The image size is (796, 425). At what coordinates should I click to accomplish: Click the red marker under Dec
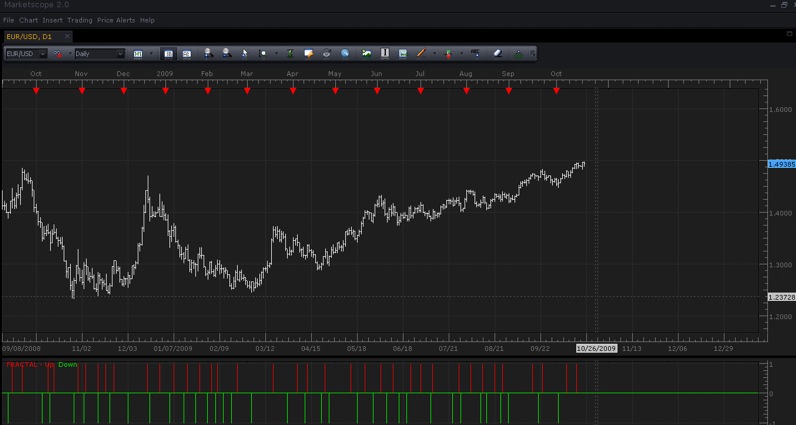point(123,91)
